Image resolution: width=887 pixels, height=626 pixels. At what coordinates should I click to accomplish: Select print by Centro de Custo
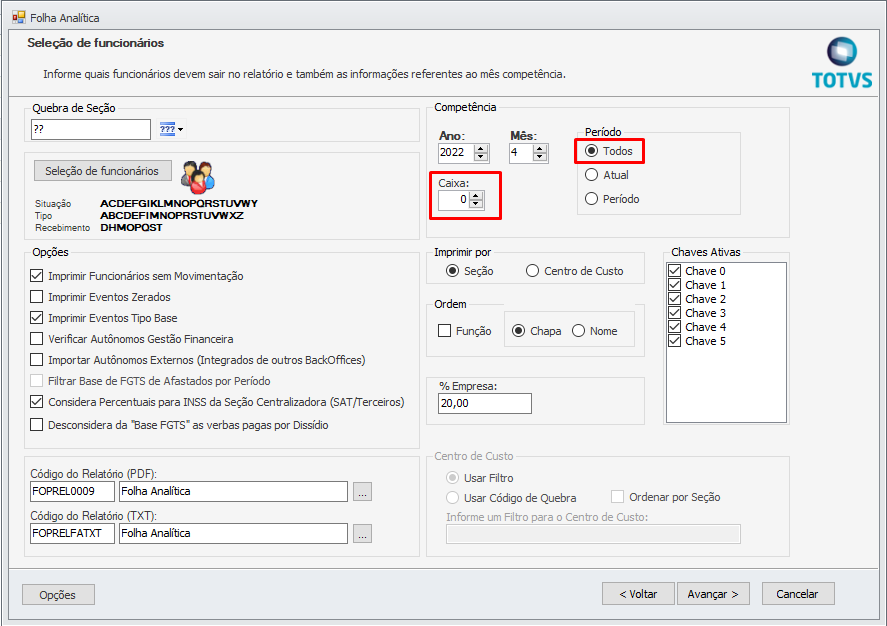532,271
